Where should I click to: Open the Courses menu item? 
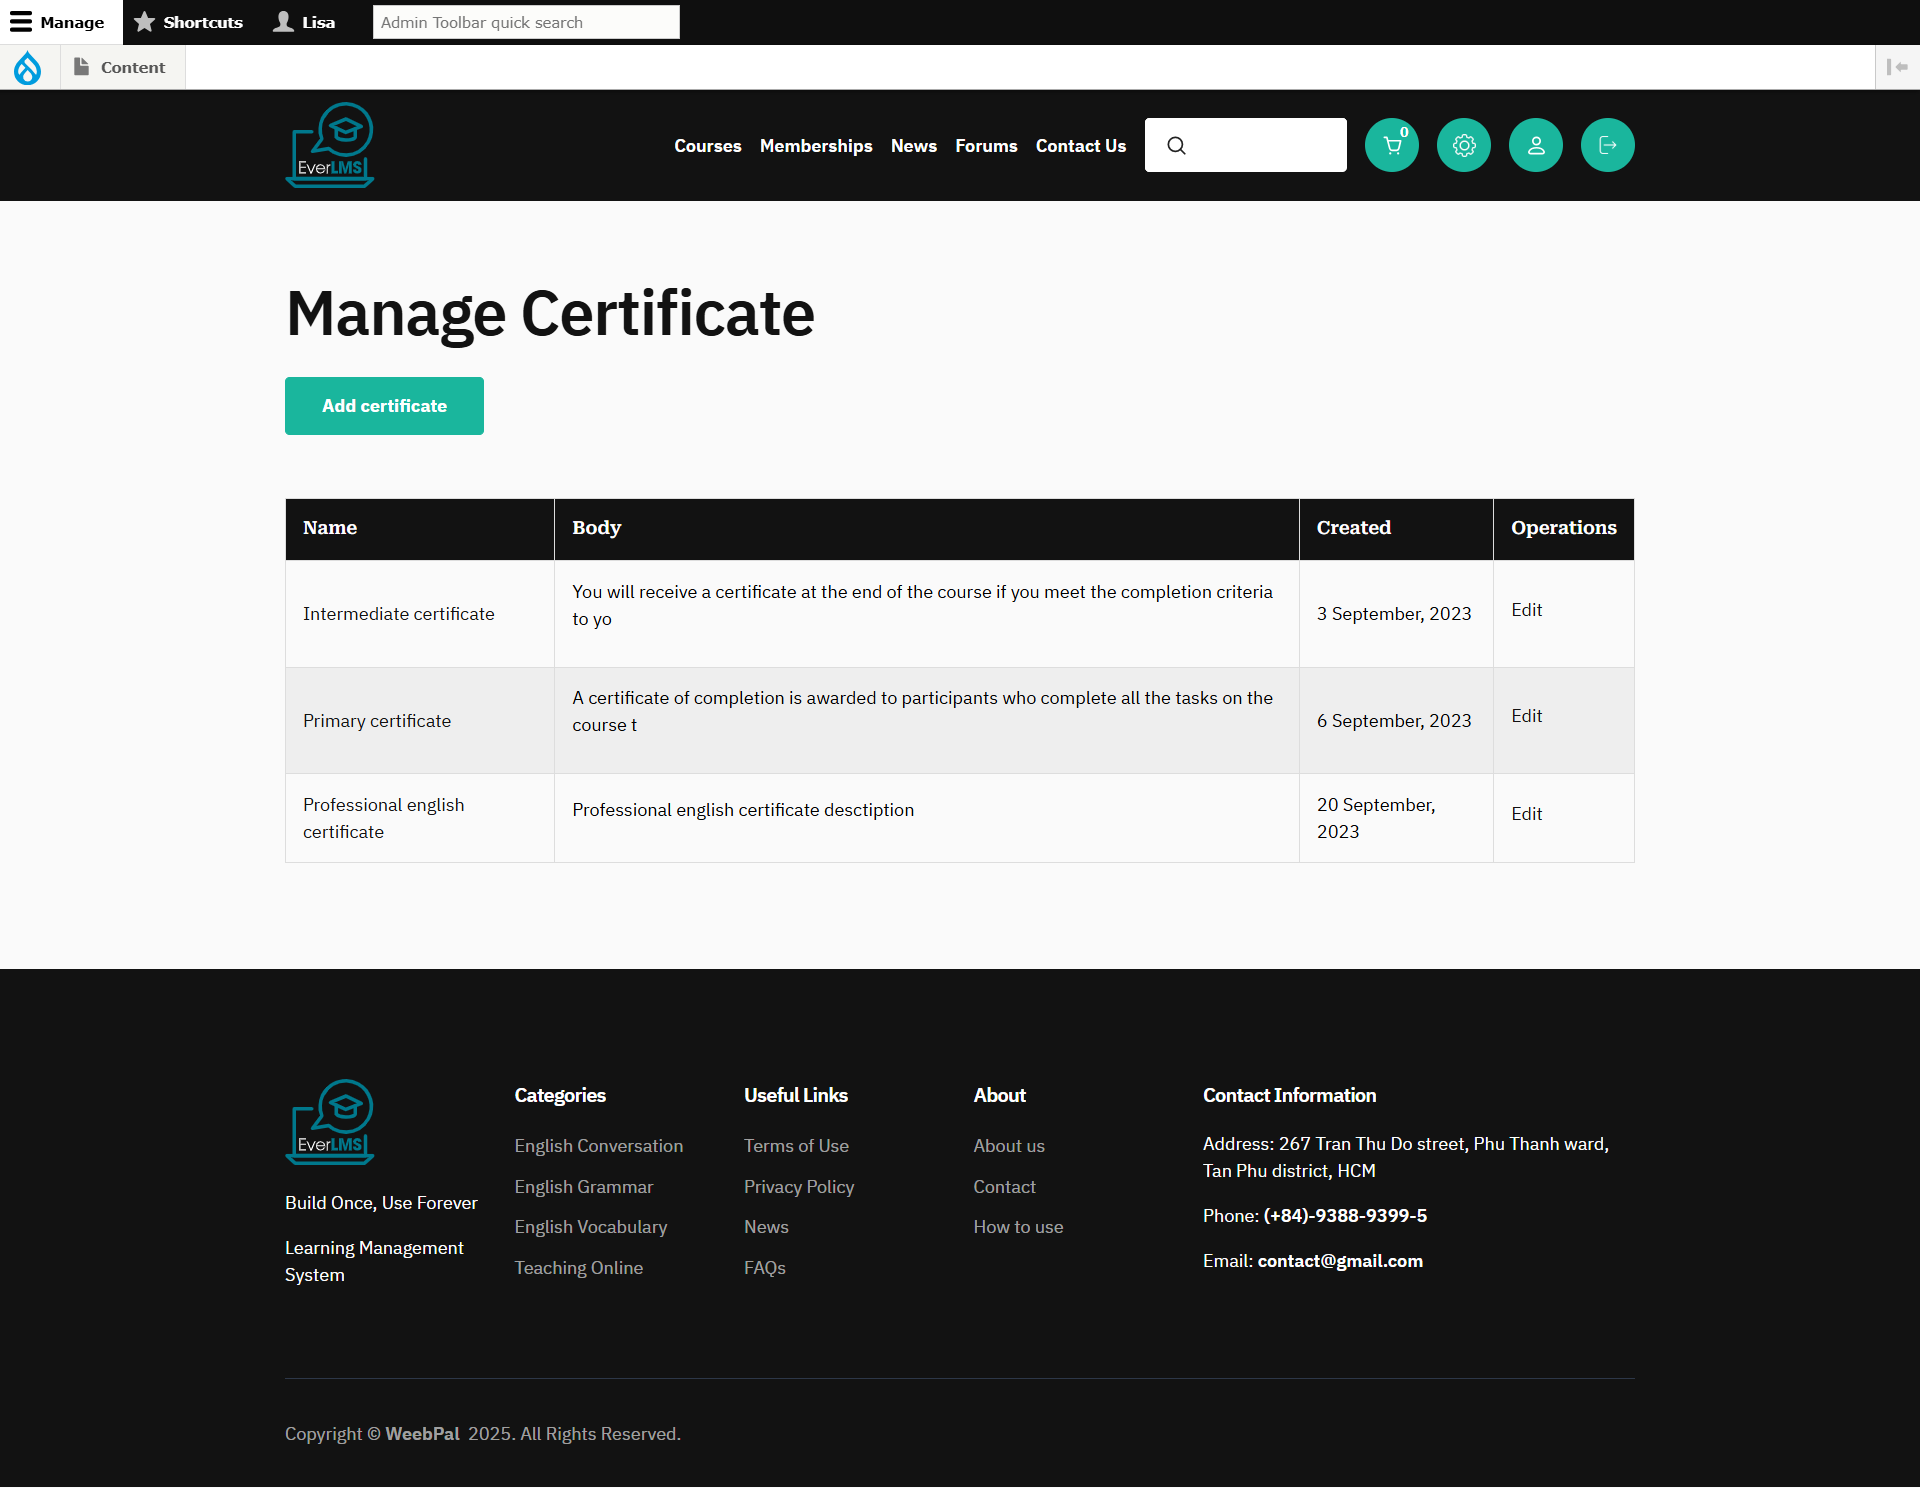coord(707,146)
